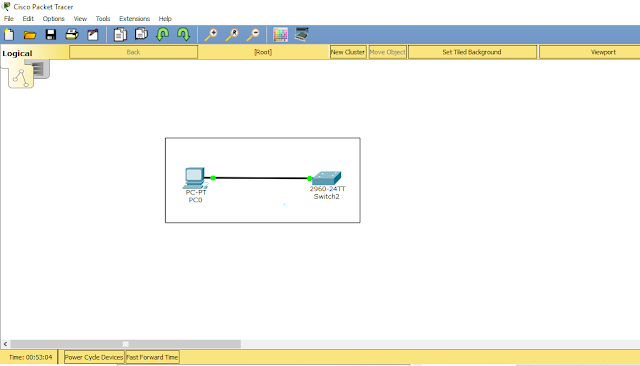Image resolution: width=640 pixels, height=366 pixels.
Task: Click the New file icon
Action: coord(9,35)
